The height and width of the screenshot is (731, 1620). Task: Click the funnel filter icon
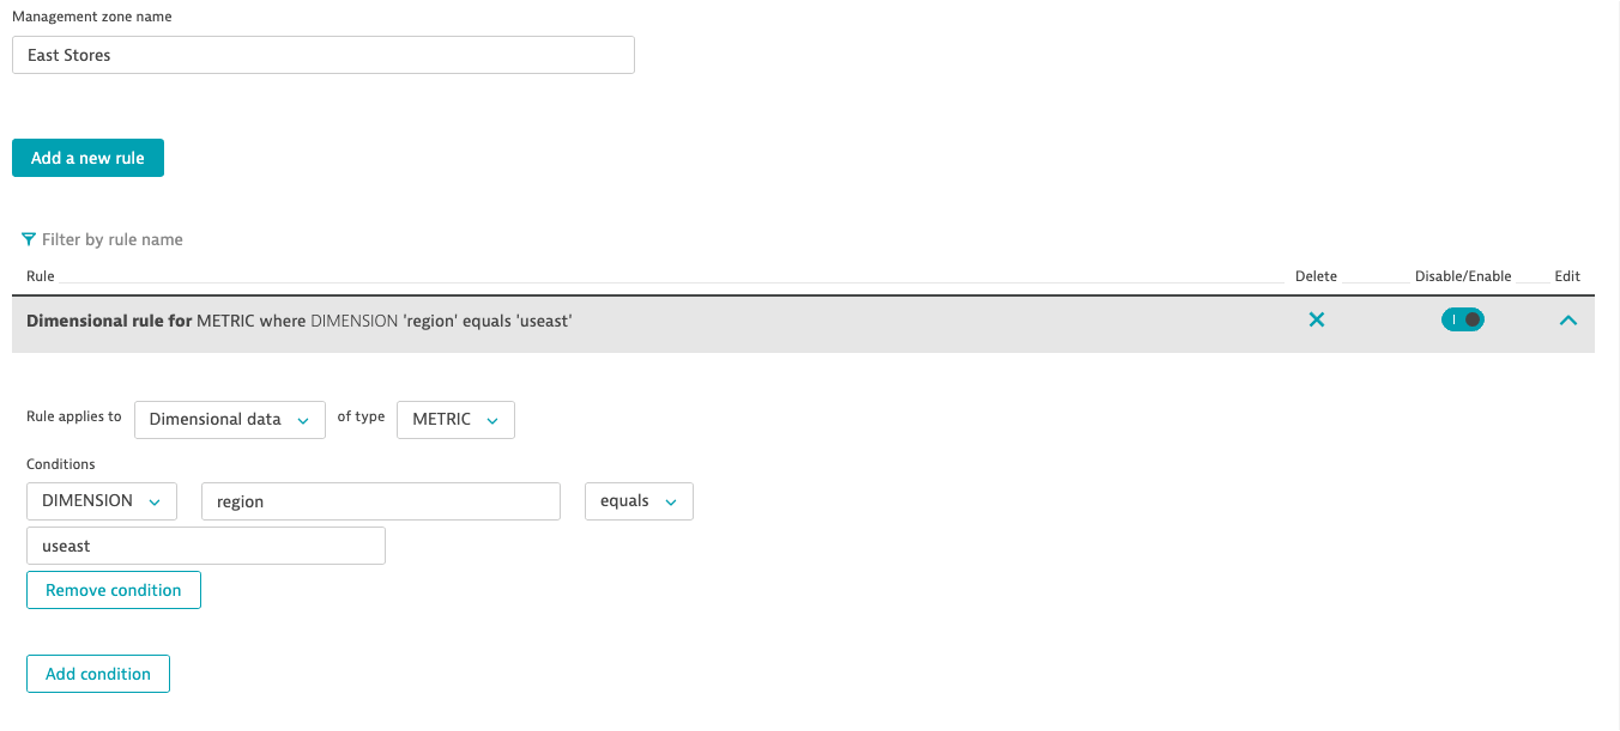pos(28,239)
